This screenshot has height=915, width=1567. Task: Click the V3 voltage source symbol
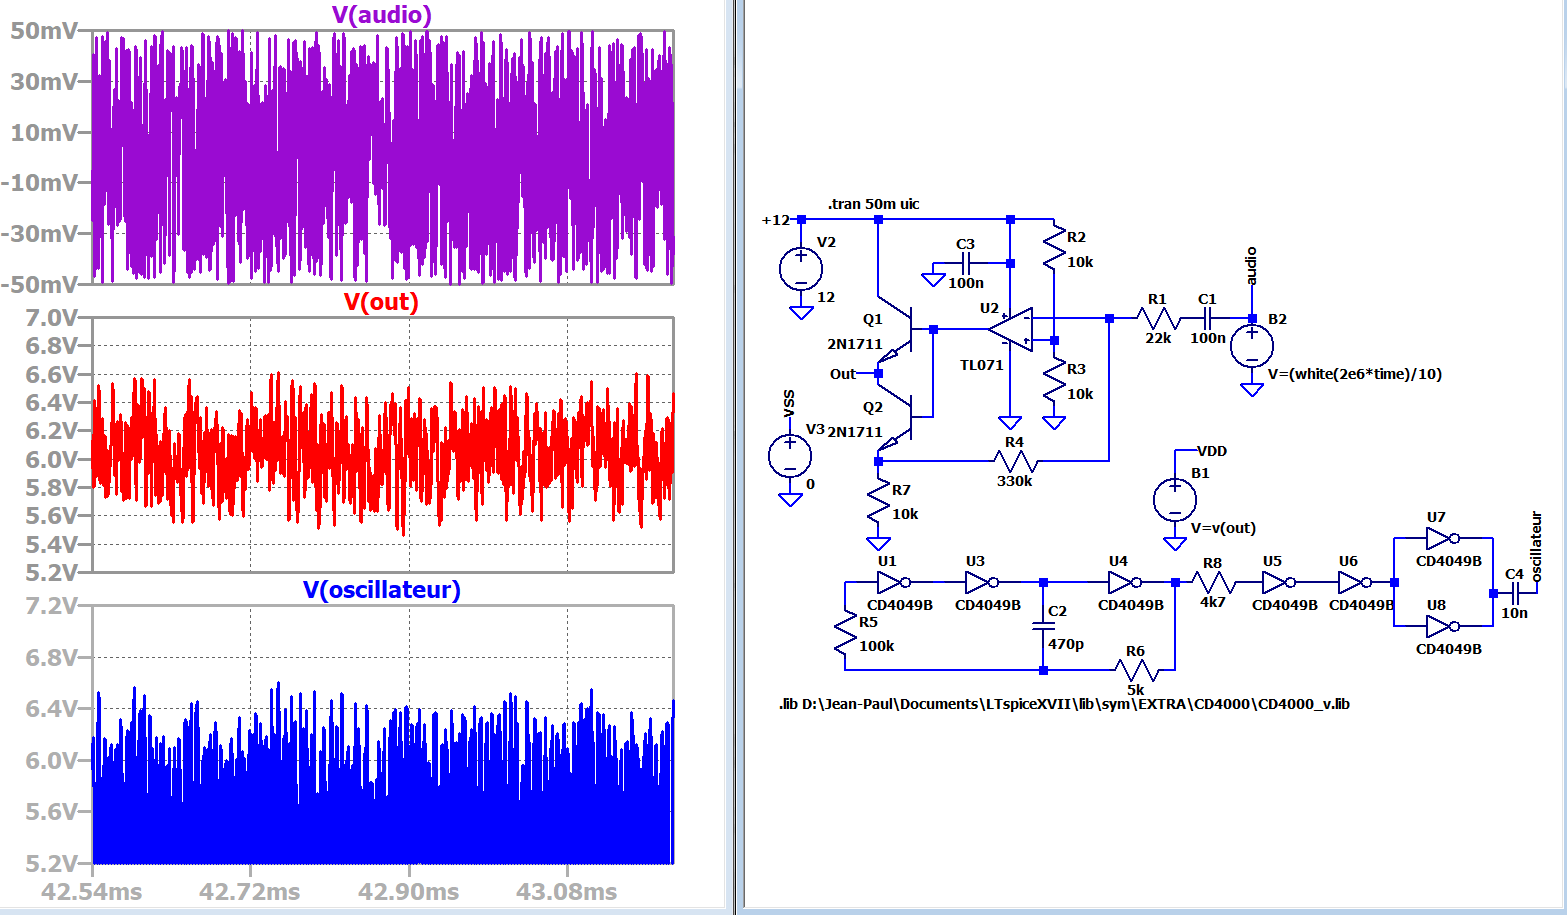790,456
